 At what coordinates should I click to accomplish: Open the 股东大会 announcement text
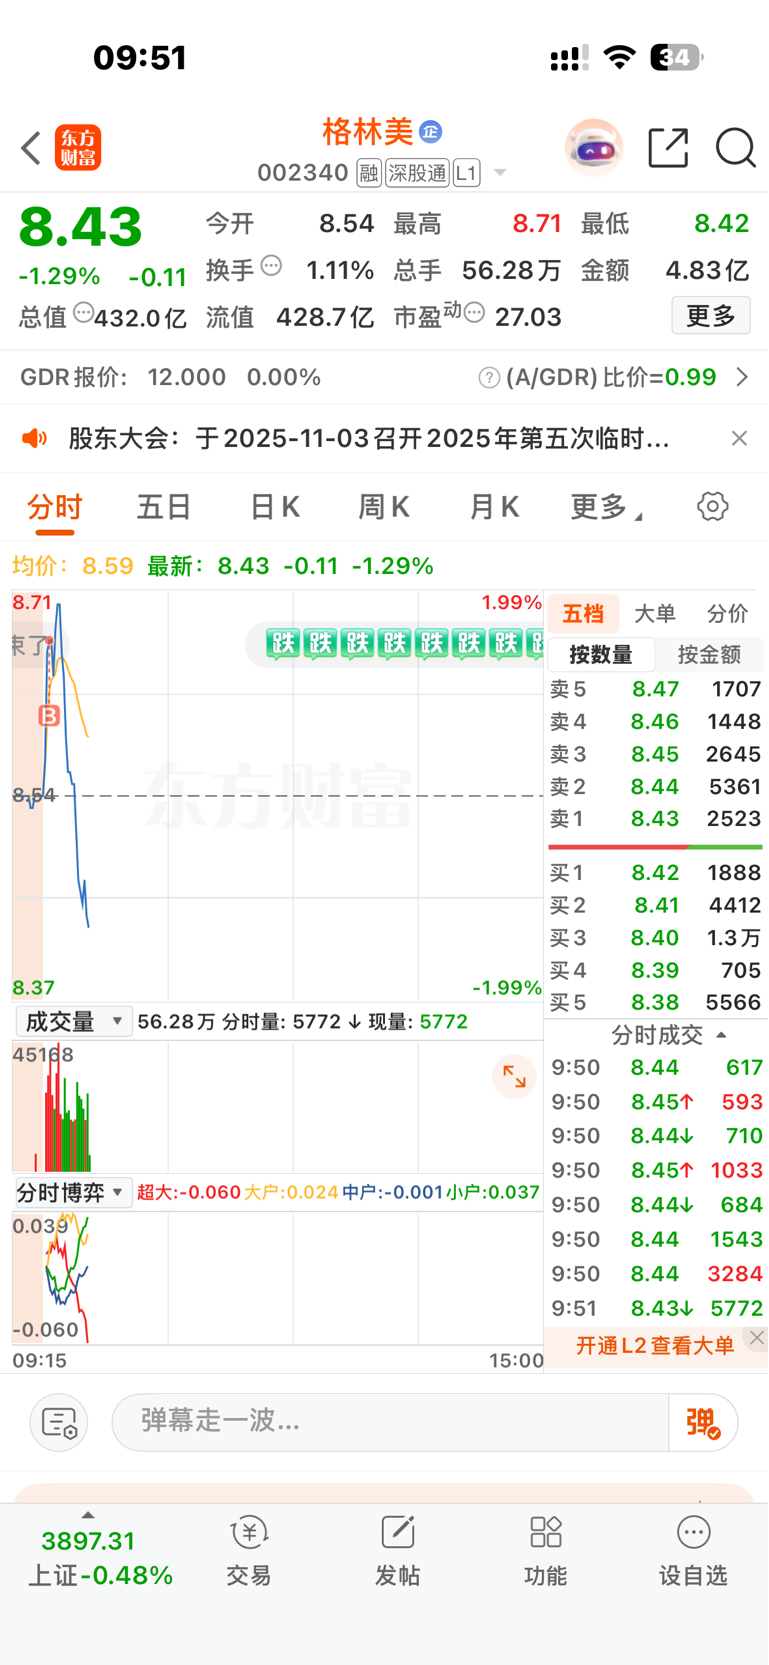tap(369, 438)
